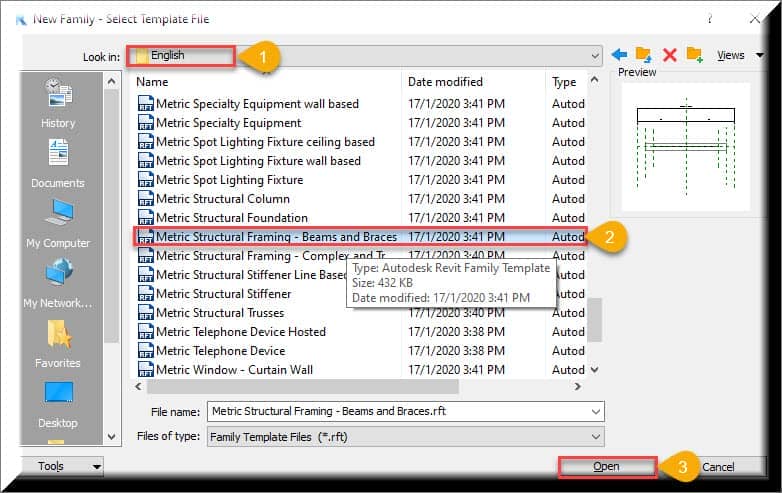This screenshot has width=782, height=493.
Task: Click the Help question mark button
Action: click(x=709, y=19)
